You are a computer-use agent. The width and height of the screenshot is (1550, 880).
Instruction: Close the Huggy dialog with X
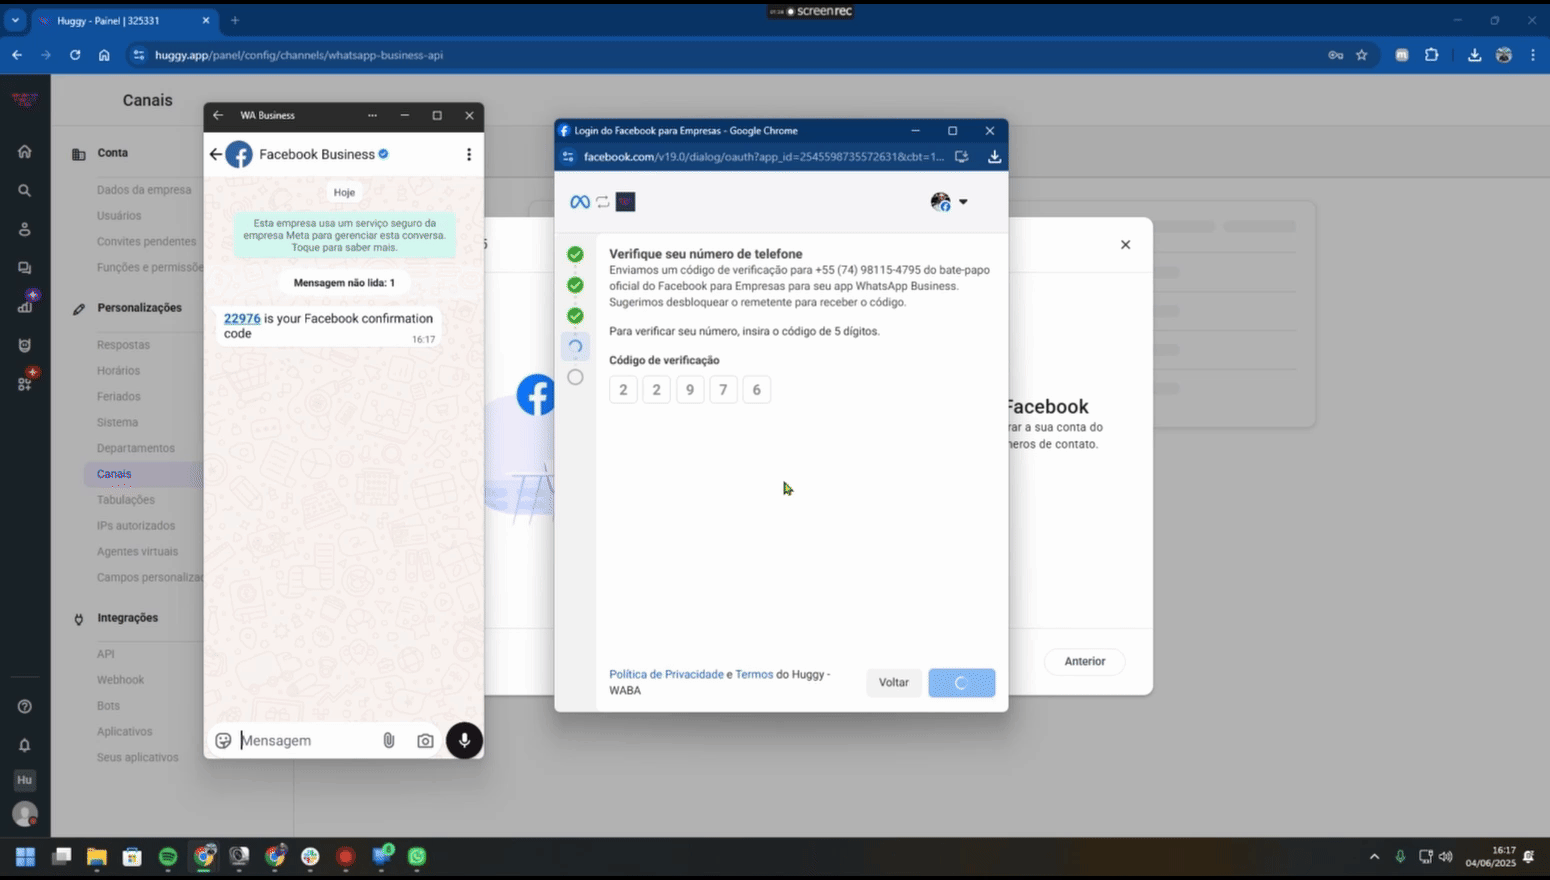point(1125,245)
